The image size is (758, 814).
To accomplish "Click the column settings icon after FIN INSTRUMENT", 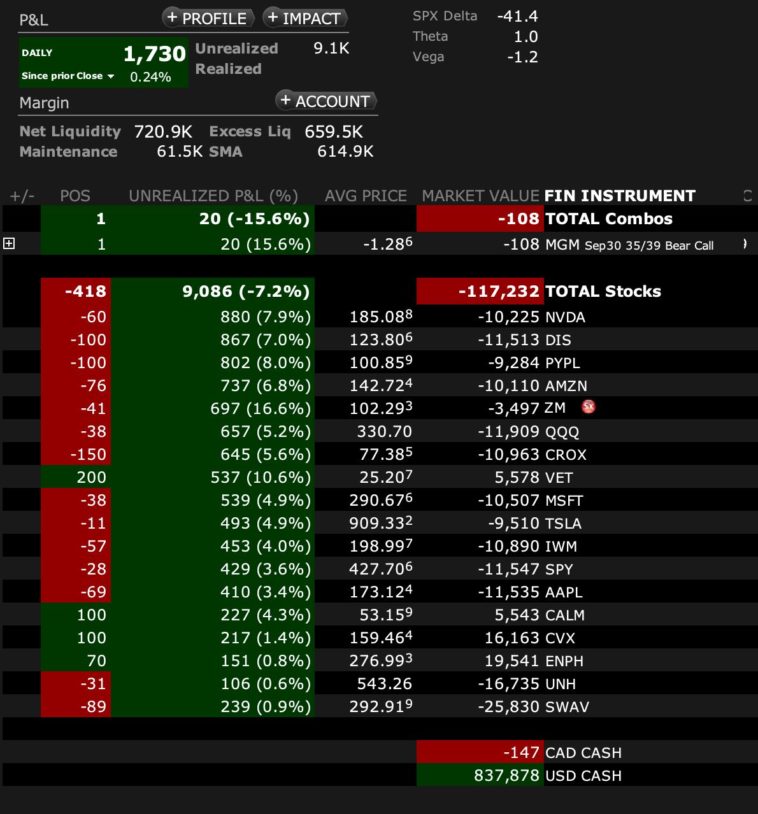I will coord(747,195).
